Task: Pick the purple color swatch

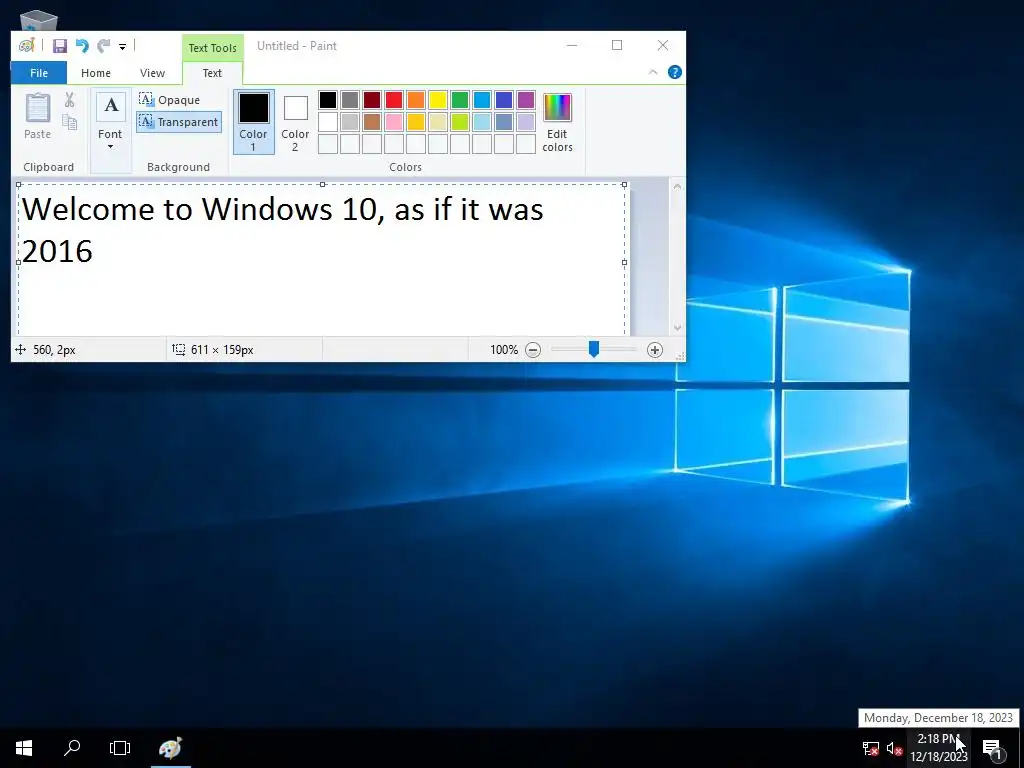Action: coord(526,100)
